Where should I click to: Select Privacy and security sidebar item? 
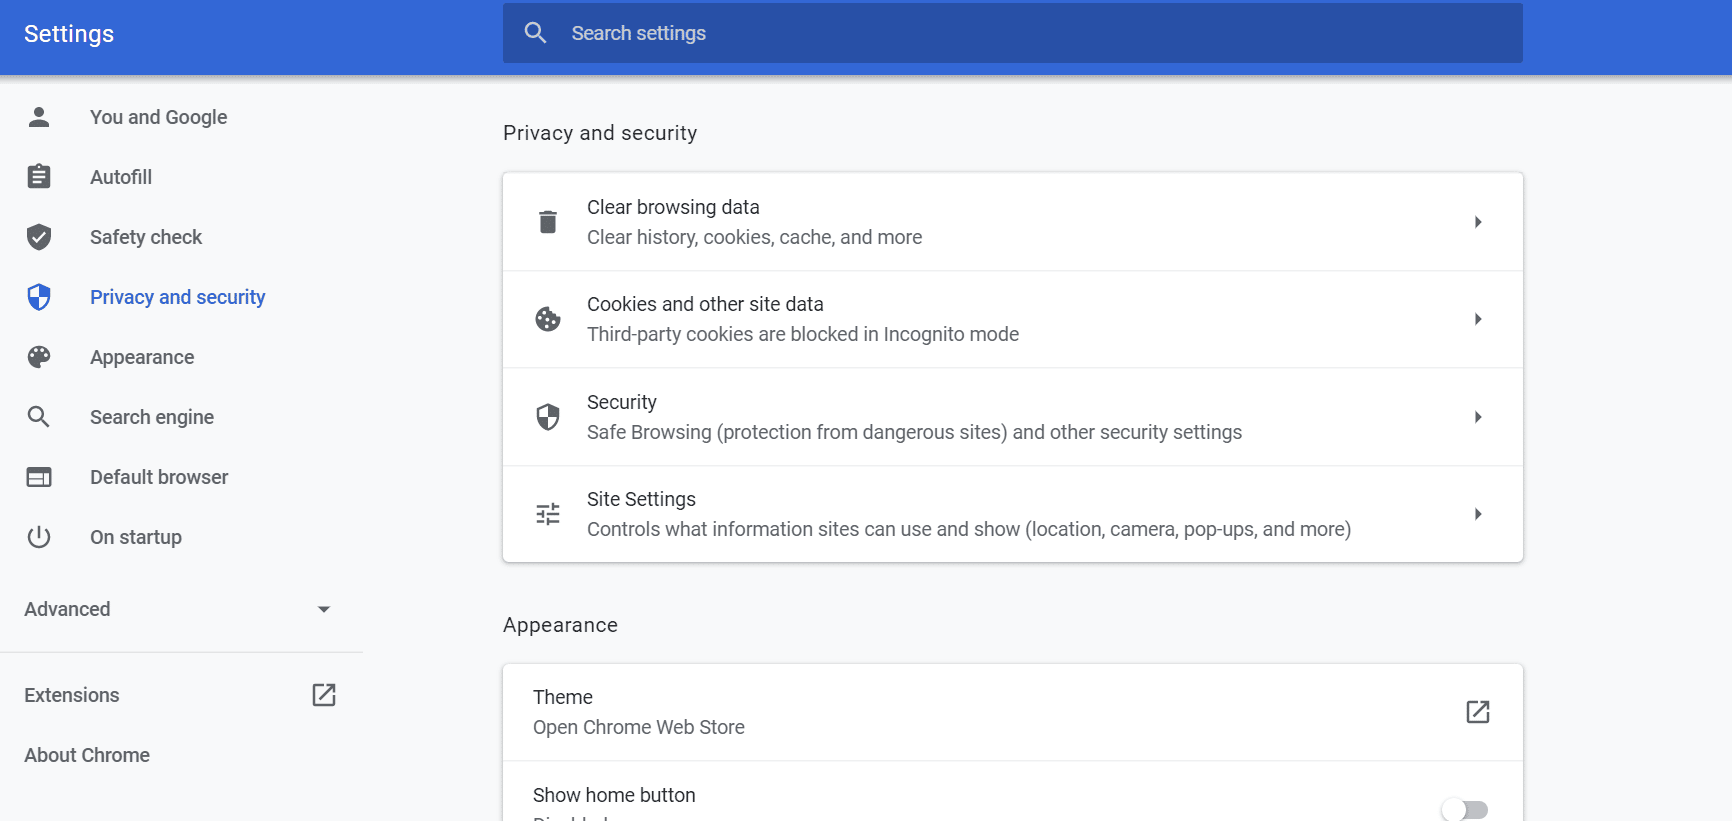coord(177,297)
